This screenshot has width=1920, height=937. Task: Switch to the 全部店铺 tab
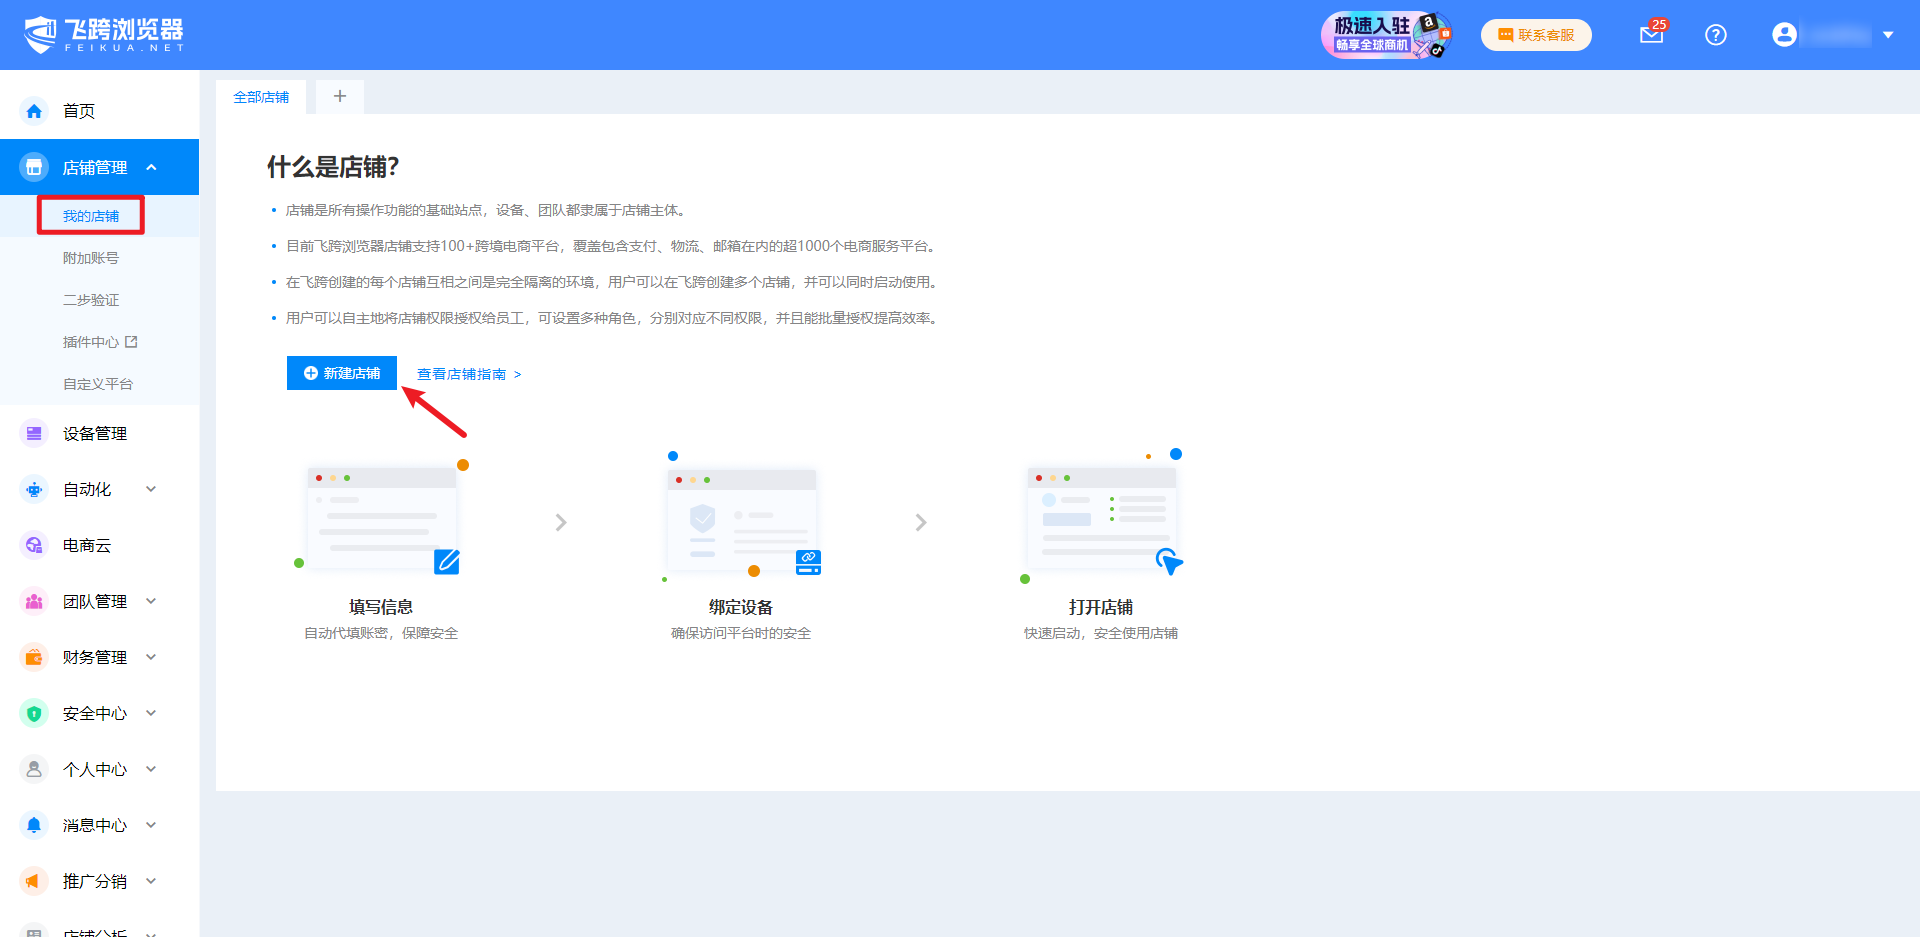pyautogui.click(x=261, y=96)
